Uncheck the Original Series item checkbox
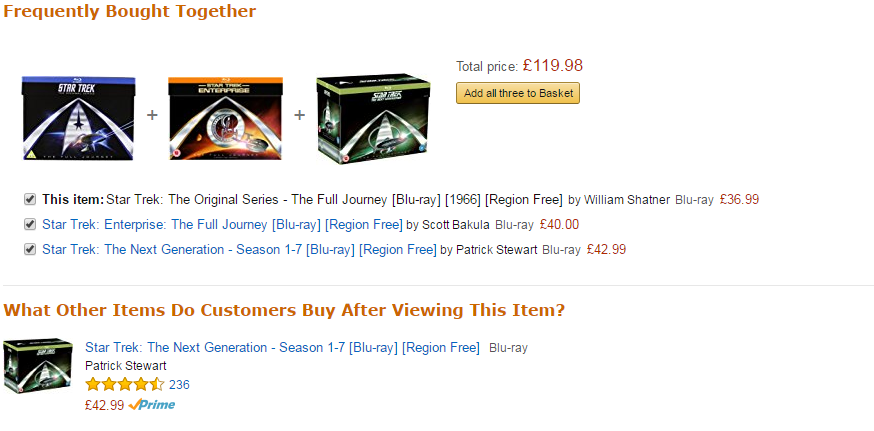This screenshot has width=874, height=431. (30, 199)
